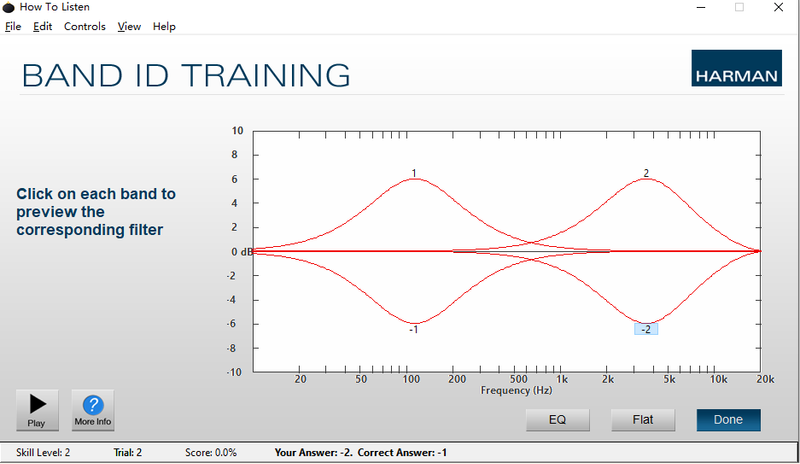Viewport: 800px width, 464px height.
Task: Open the File menu
Action: 13,27
